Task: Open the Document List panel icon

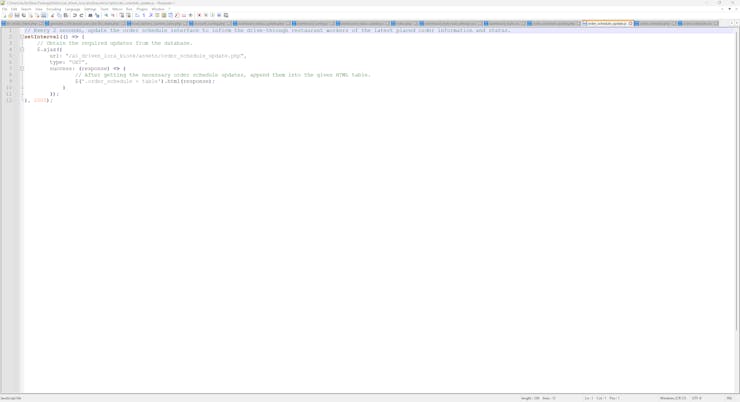Action: pos(170,15)
